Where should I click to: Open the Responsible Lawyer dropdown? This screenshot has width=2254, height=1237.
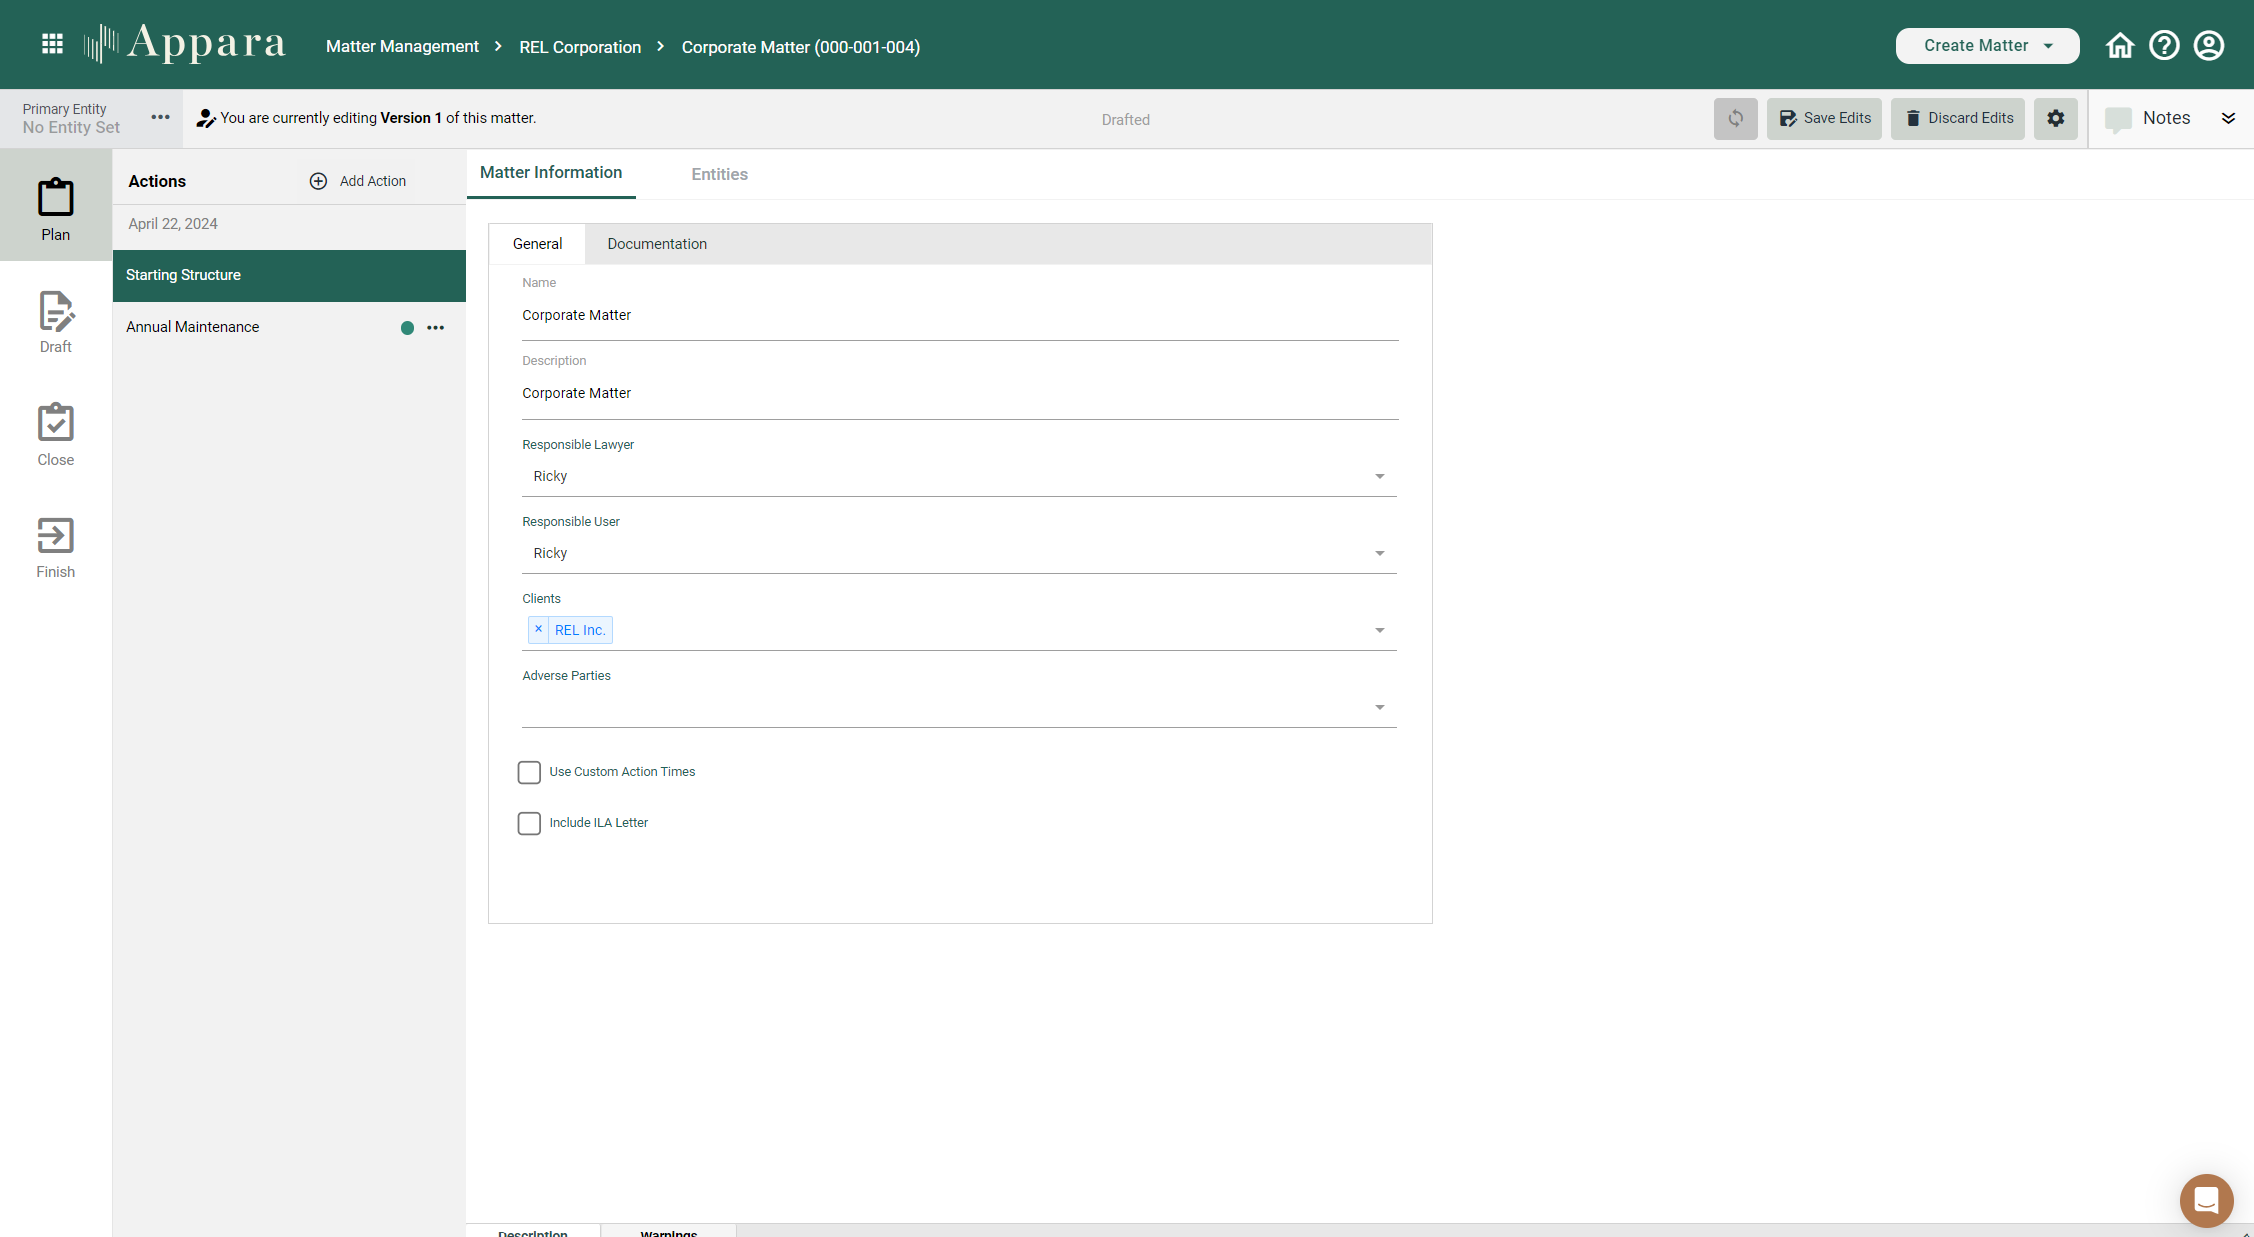coord(1380,476)
